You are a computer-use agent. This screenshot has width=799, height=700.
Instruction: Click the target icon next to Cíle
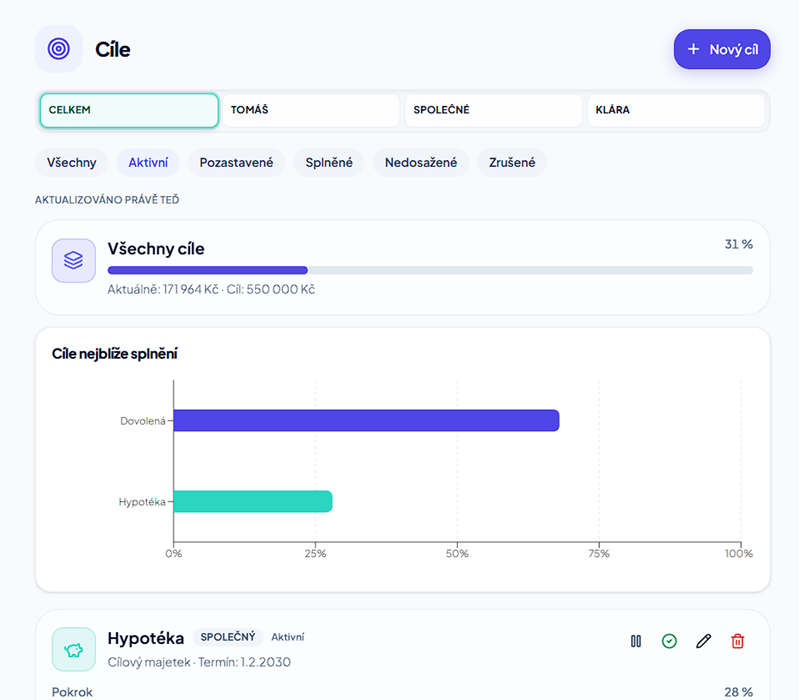click(59, 49)
